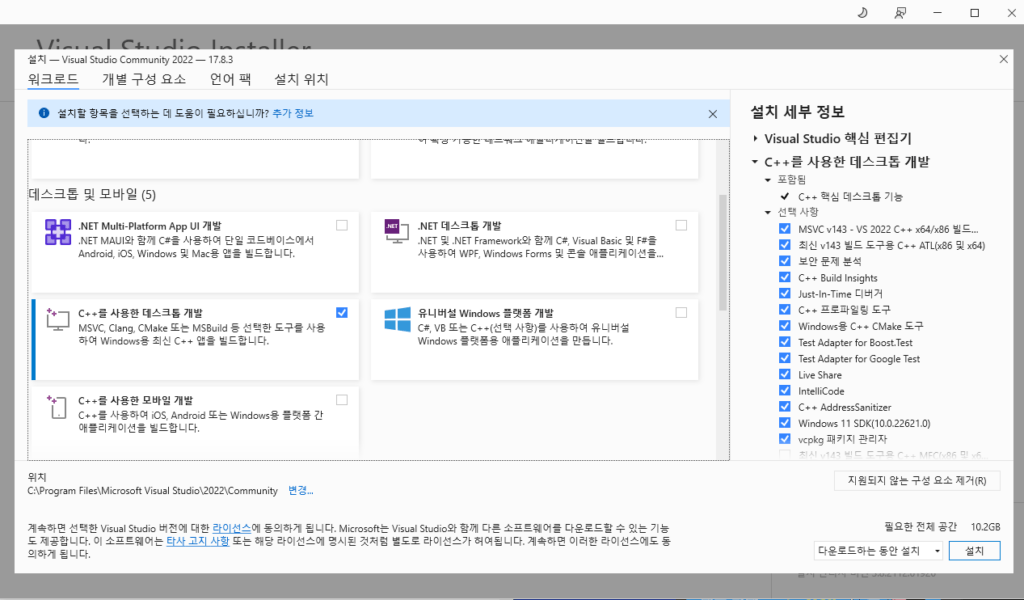Screen dimensions: 1024x600
Task: Click the install path C:\Program Files\Microsoft Visual Studio text
Action: 152,490
